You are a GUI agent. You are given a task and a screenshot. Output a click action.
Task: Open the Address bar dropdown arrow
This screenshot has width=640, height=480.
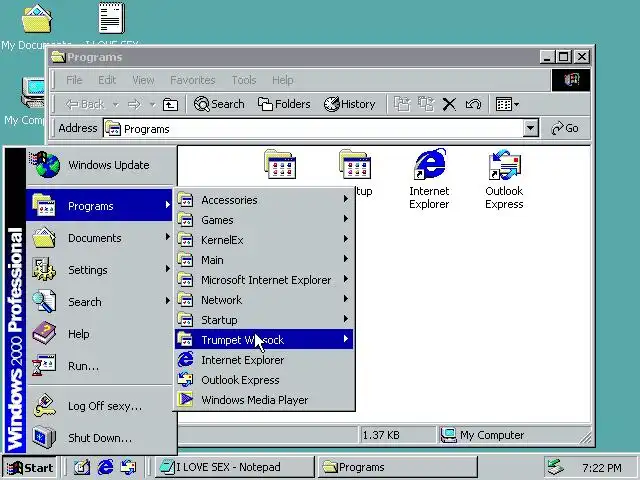[530, 129]
